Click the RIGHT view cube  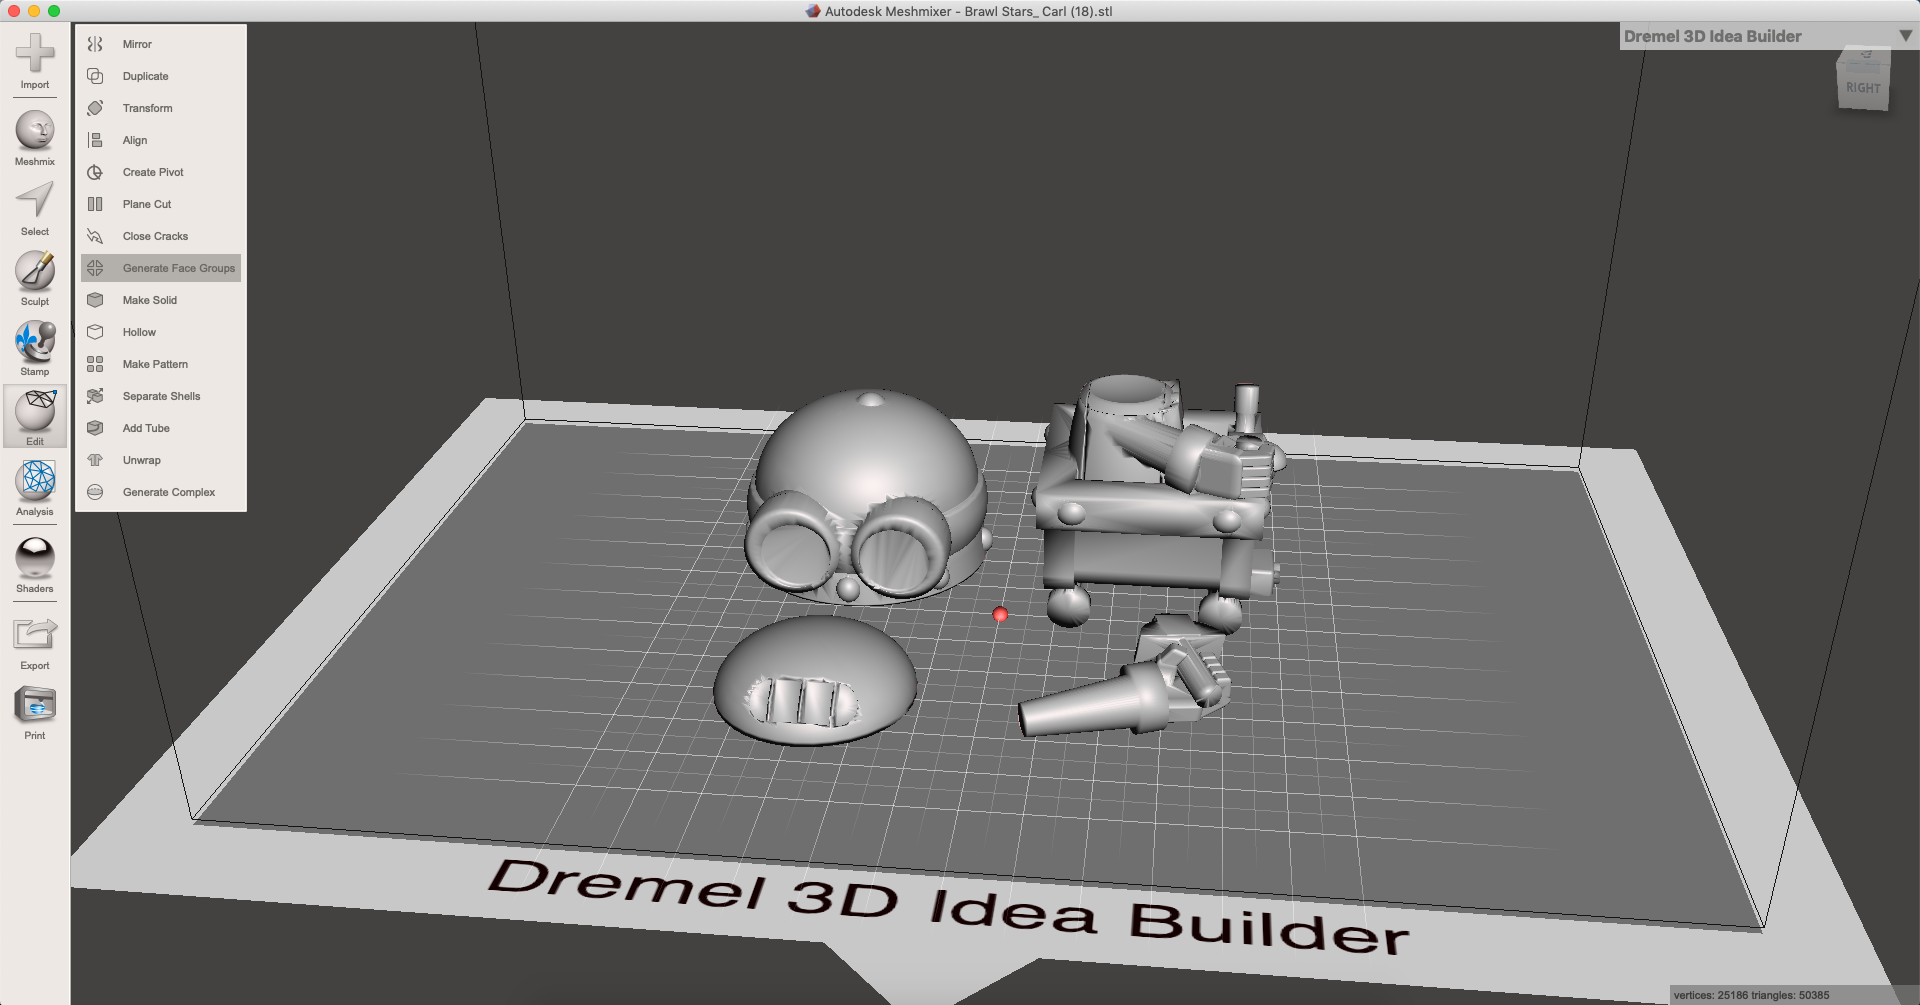coord(1863,80)
